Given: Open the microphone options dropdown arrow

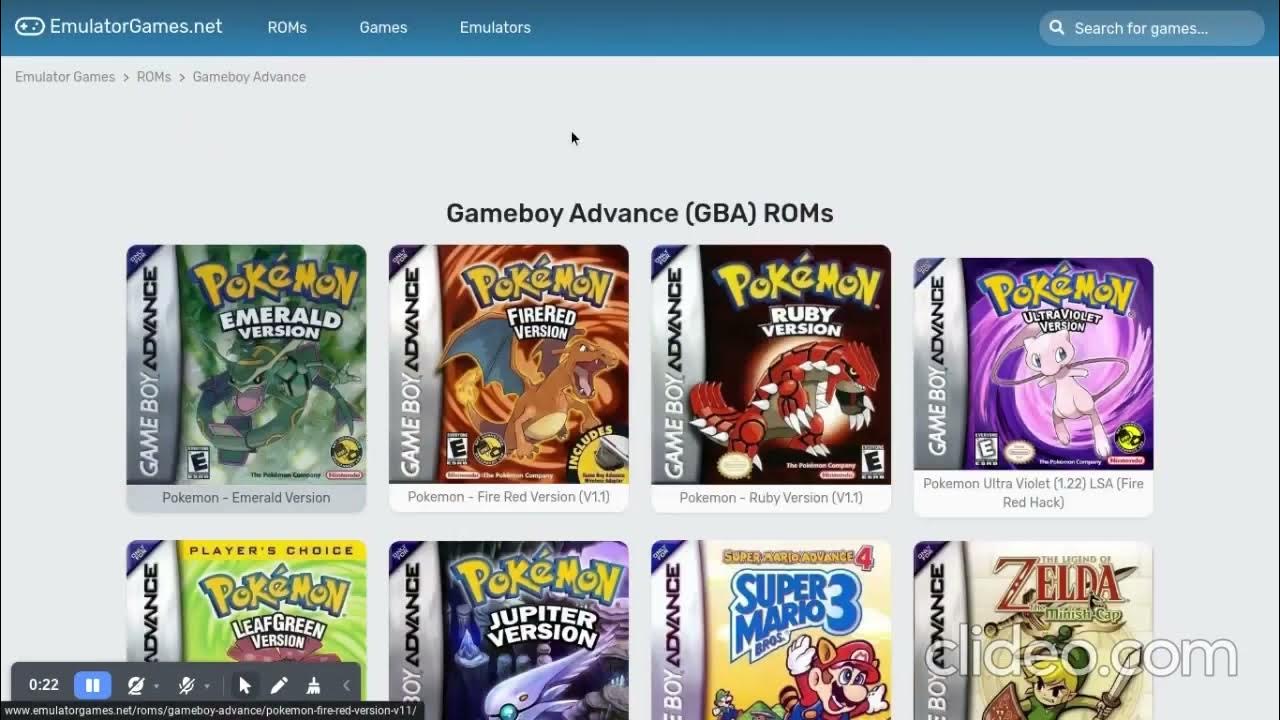Looking at the screenshot, I should (x=207, y=686).
